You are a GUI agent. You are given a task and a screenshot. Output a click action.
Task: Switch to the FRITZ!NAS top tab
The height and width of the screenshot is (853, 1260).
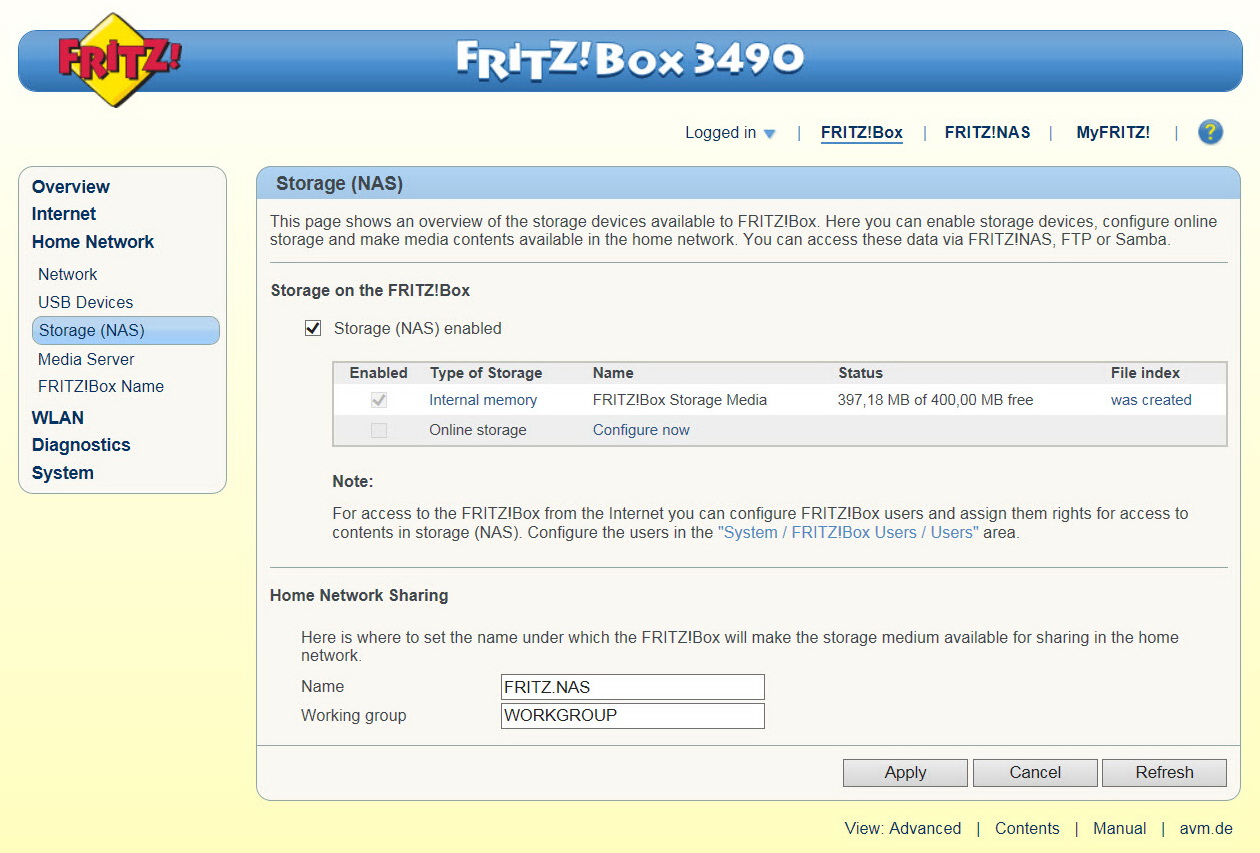tap(987, 132)
